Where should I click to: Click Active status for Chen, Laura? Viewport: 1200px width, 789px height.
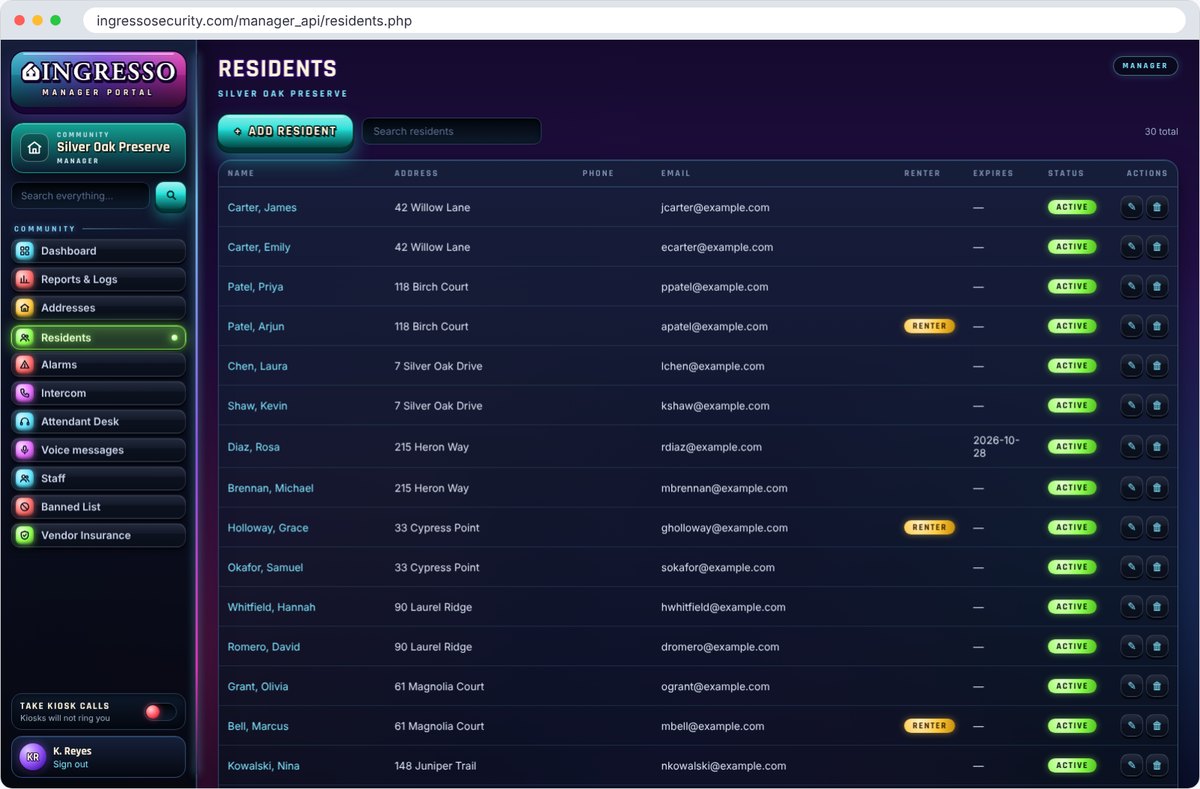(x=1072, y=366)
